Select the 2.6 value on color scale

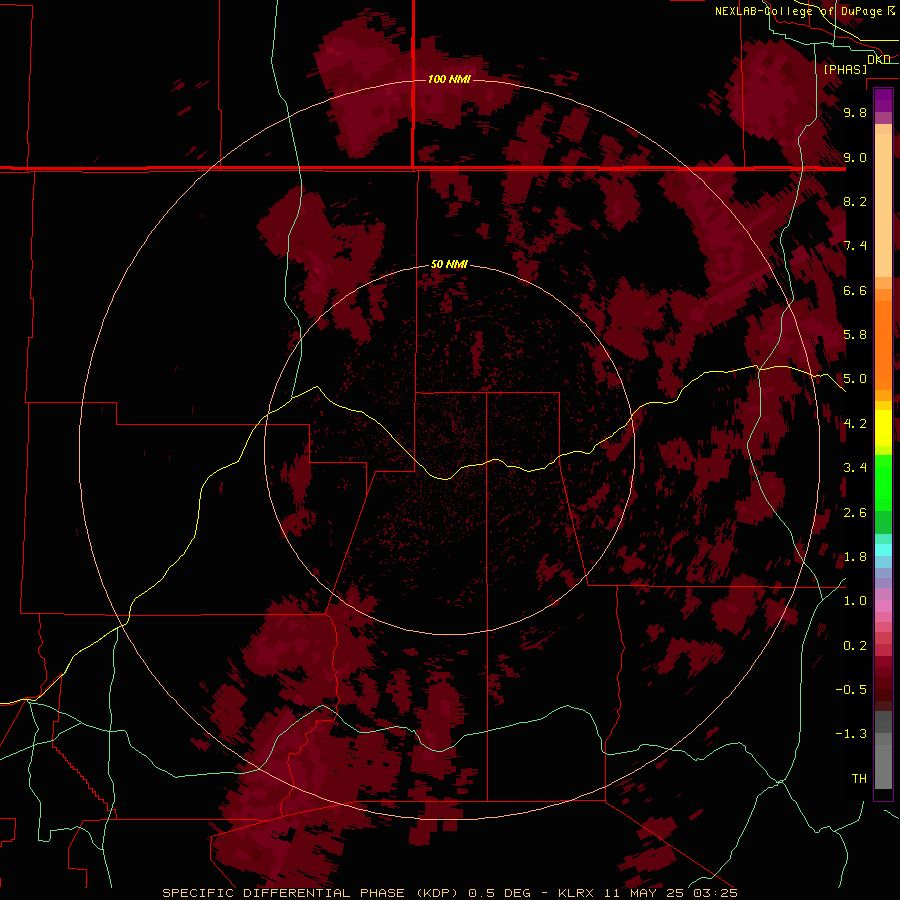tap(855, 513)
